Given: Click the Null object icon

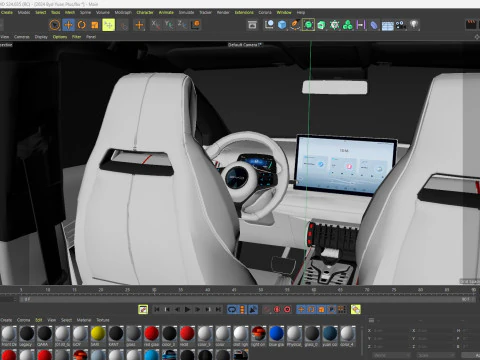Looking at the screenshot, I should [269, 25].
